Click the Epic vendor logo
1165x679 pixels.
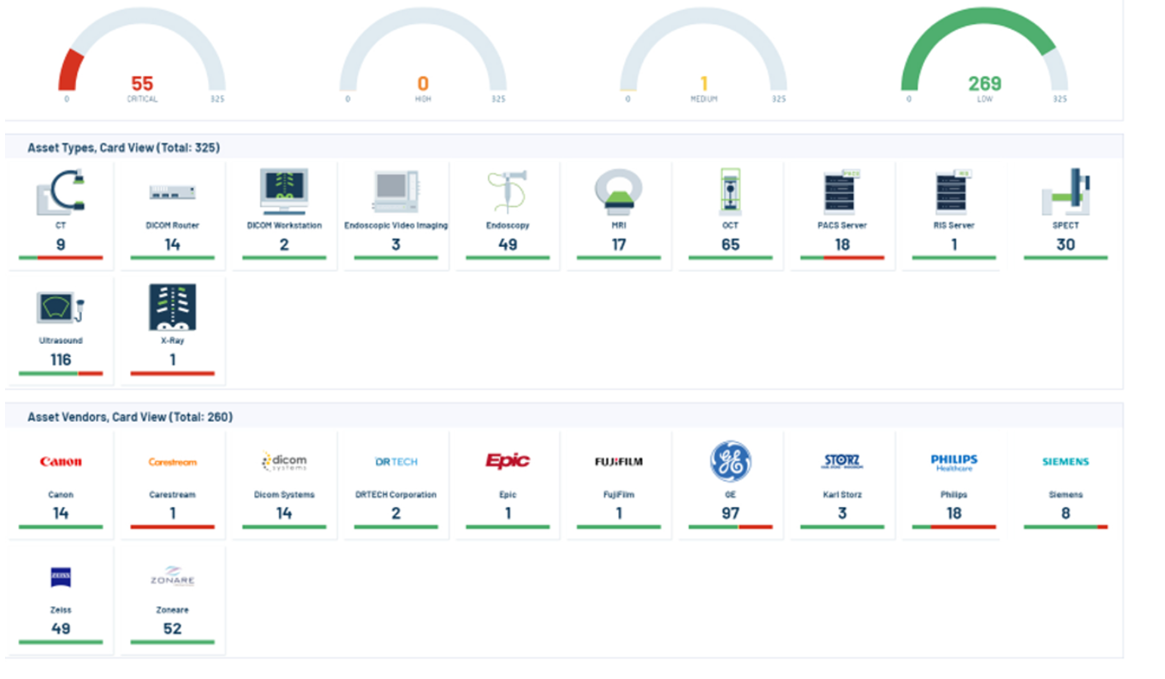coord(507,461)
